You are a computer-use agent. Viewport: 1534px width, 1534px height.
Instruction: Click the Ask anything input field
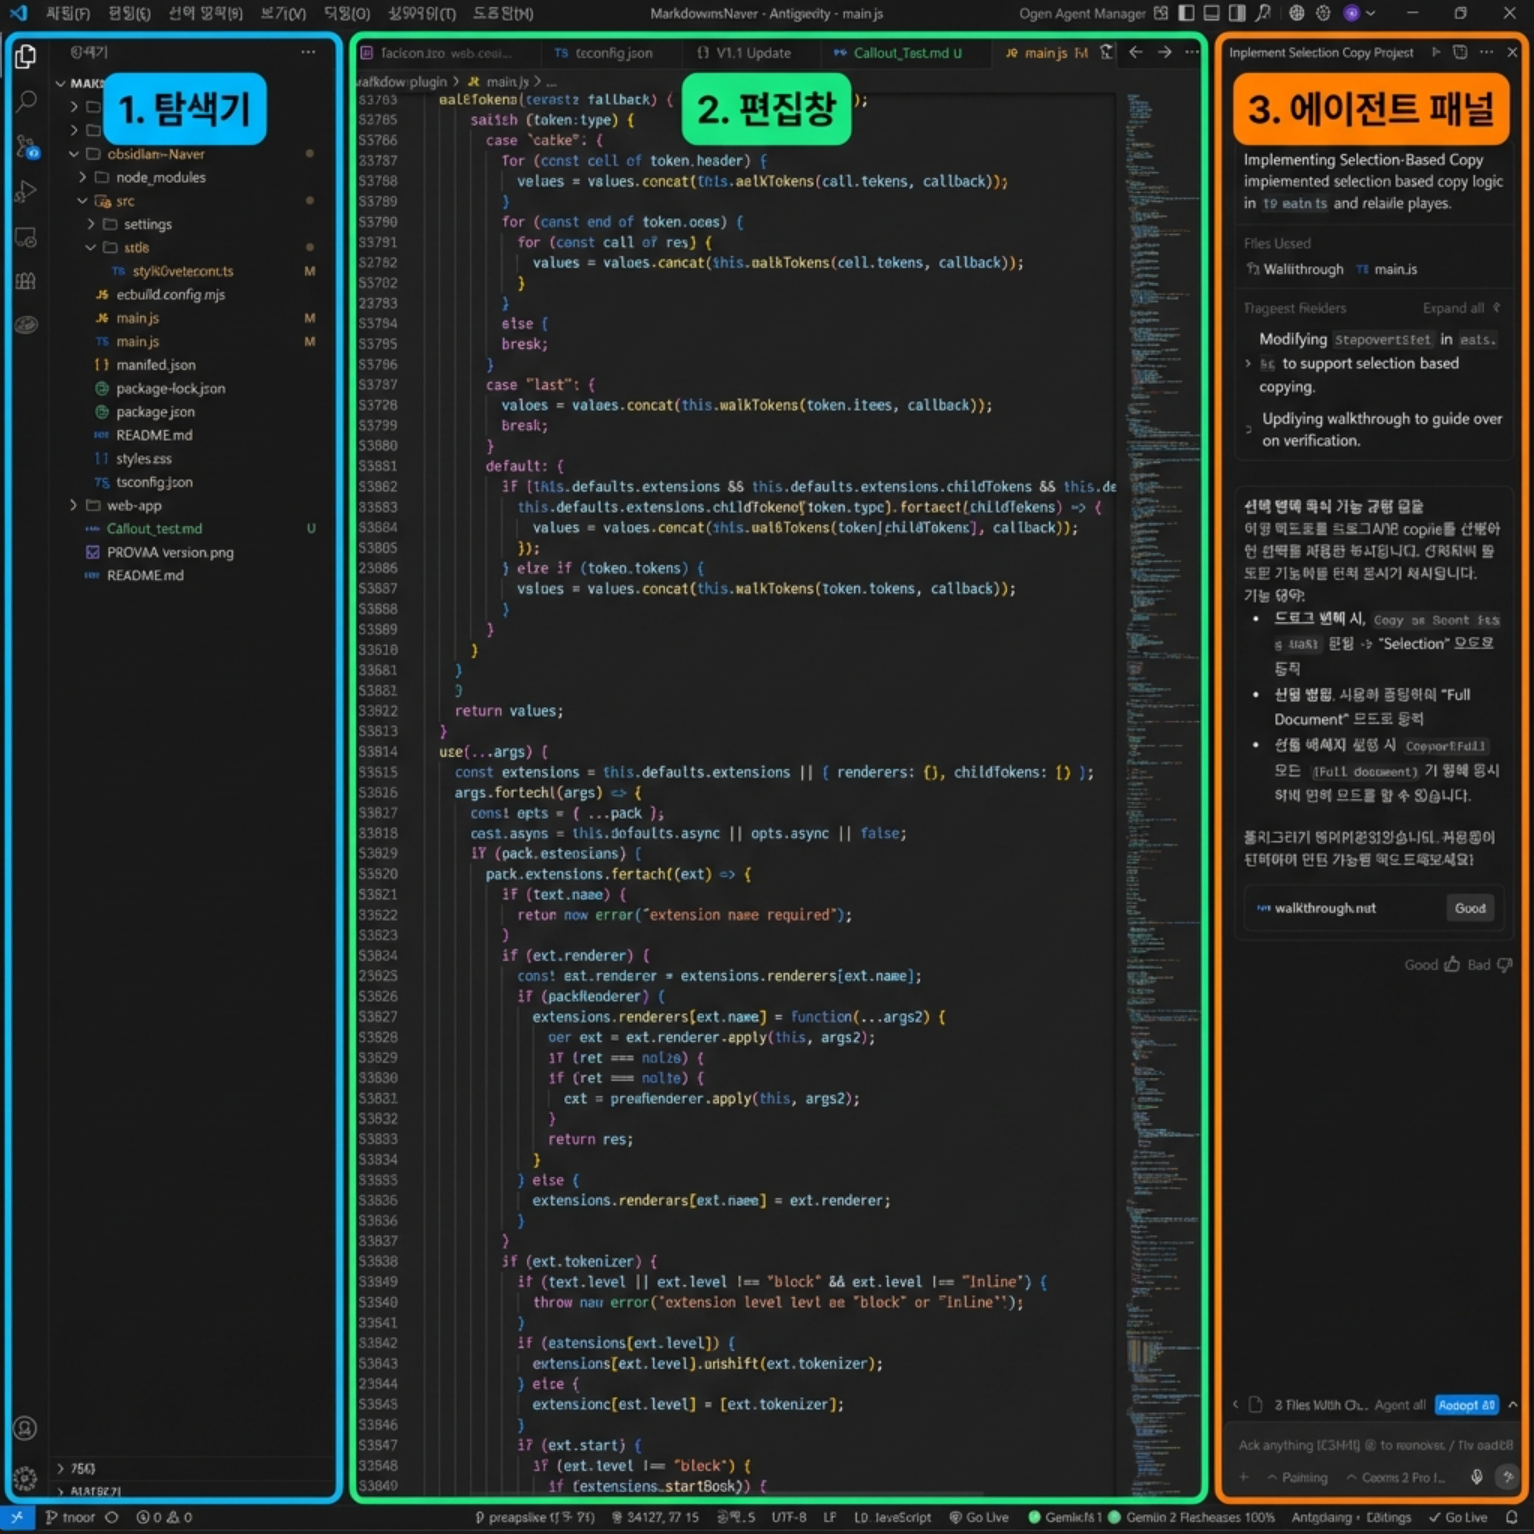pyautogui.click(x=1375, y=1445)
